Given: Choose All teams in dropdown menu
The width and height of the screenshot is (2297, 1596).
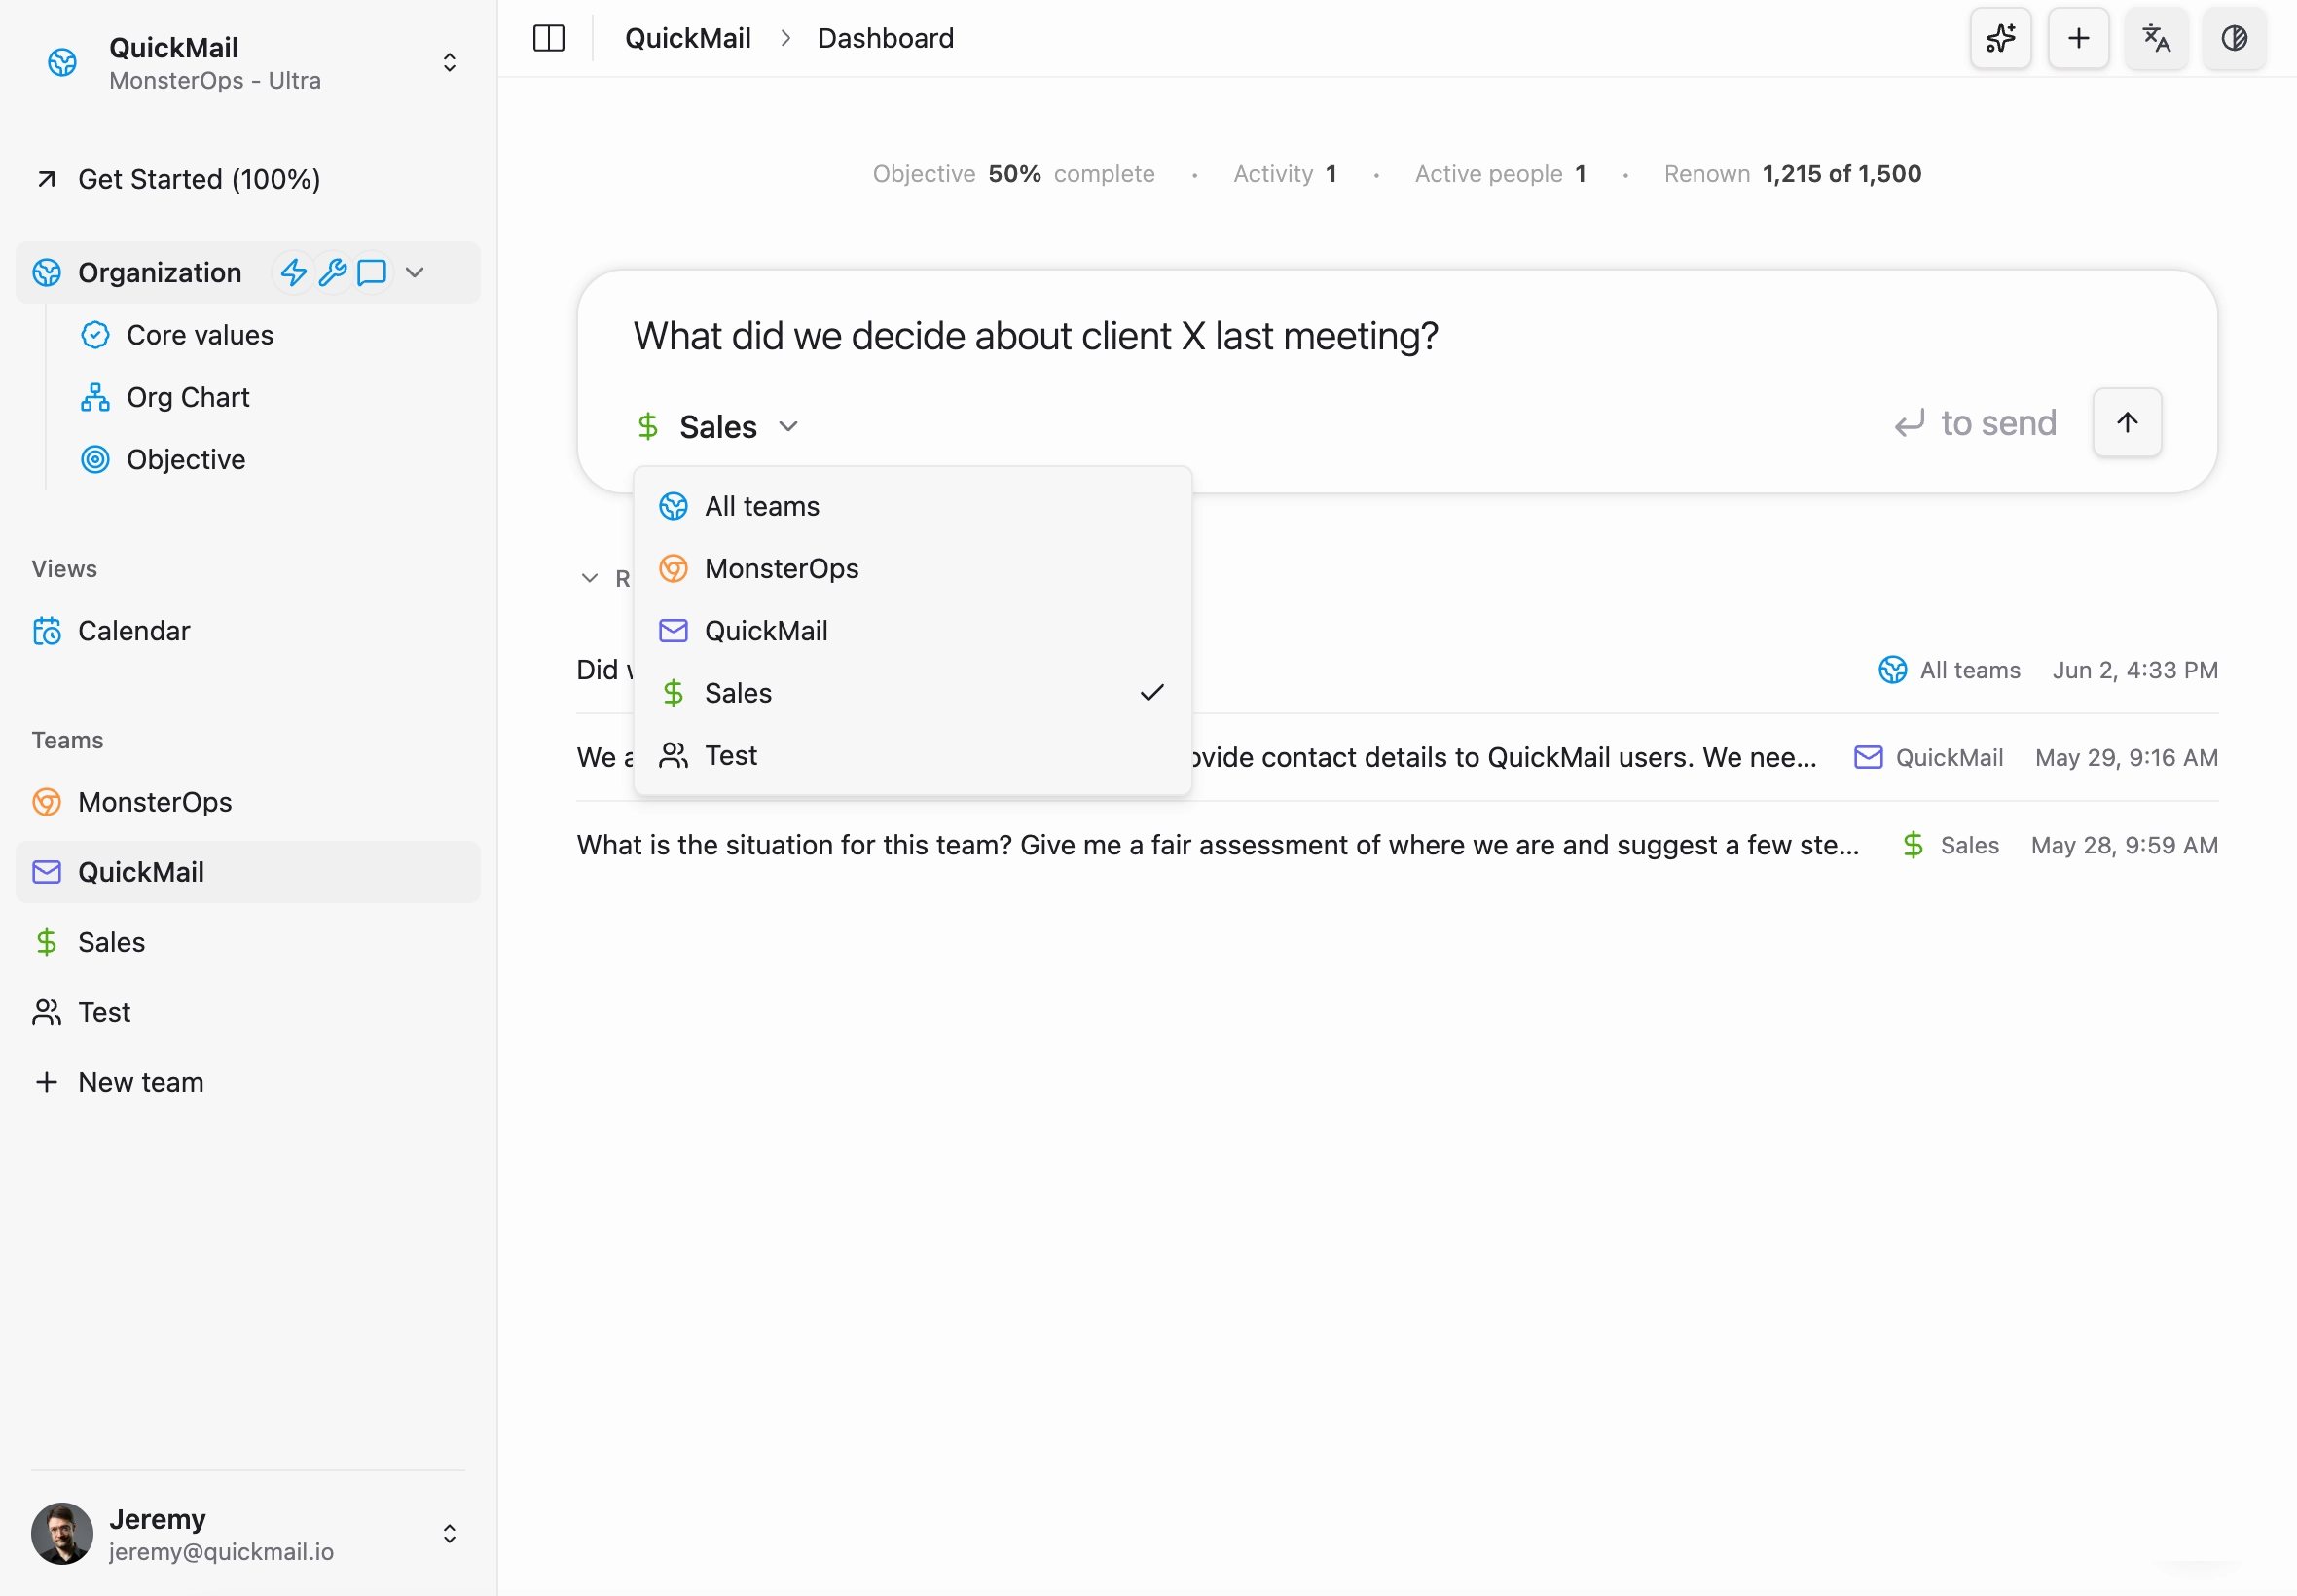Looking at the screenshot, I should tap(912, 506).
